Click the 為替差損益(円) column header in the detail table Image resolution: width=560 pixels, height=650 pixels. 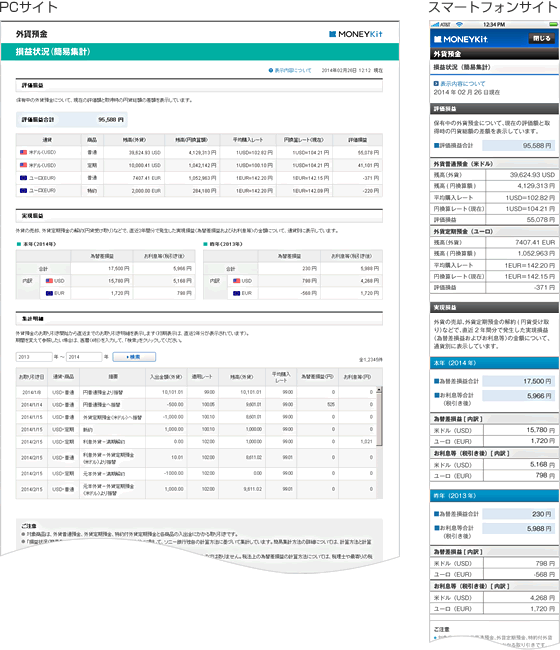(317, 377)
